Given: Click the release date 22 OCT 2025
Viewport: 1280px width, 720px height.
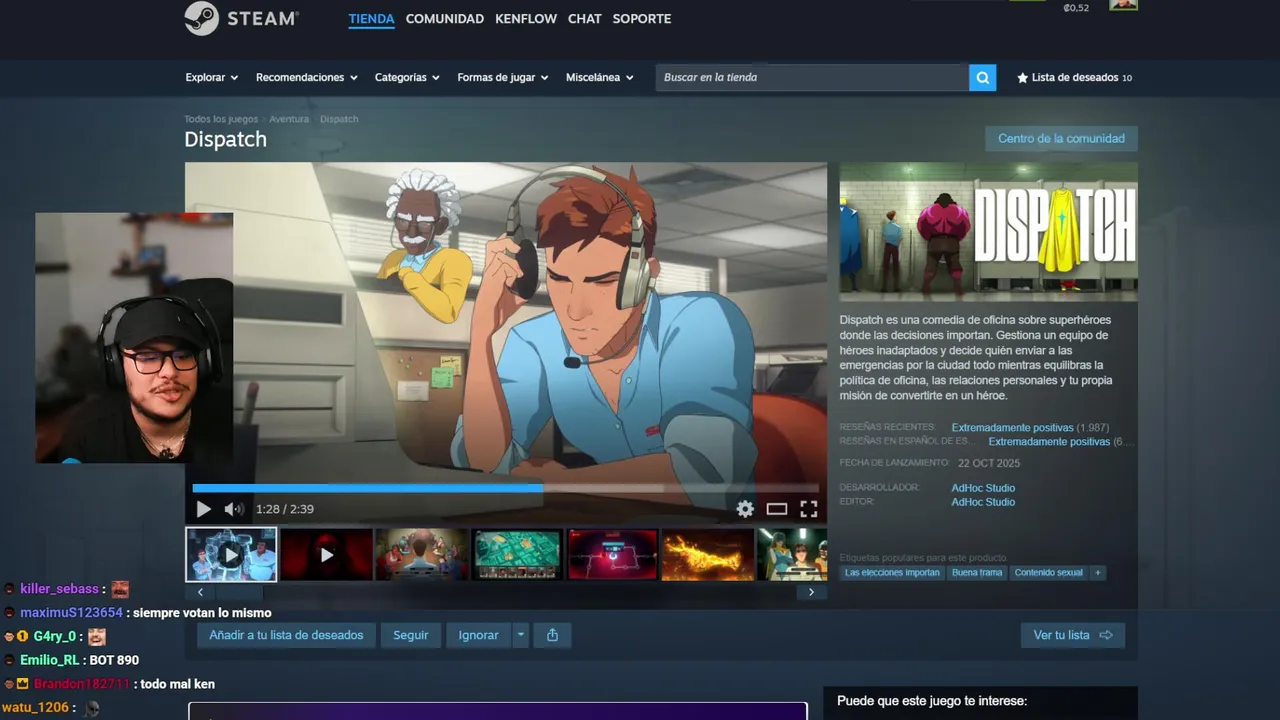Looking at the screenshot, I should click(x=989, y=463).
